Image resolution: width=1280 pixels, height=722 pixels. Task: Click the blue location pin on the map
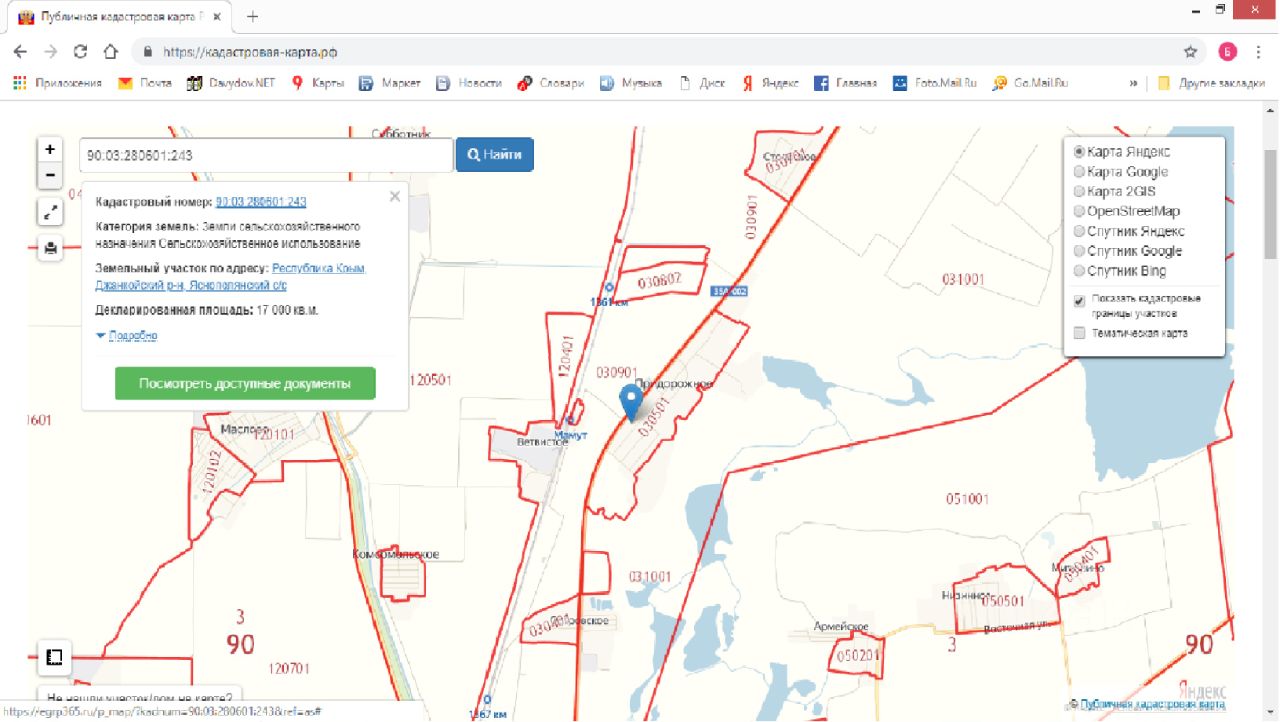(631, 402)
